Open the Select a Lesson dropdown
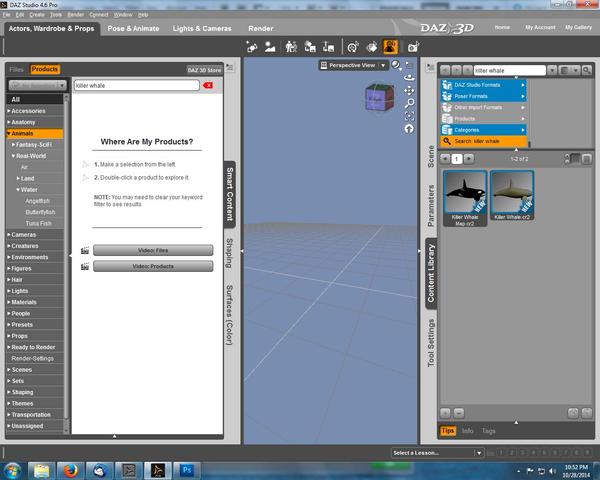The height and width of the screenshot is (480, 600). (x=437, y=453)
